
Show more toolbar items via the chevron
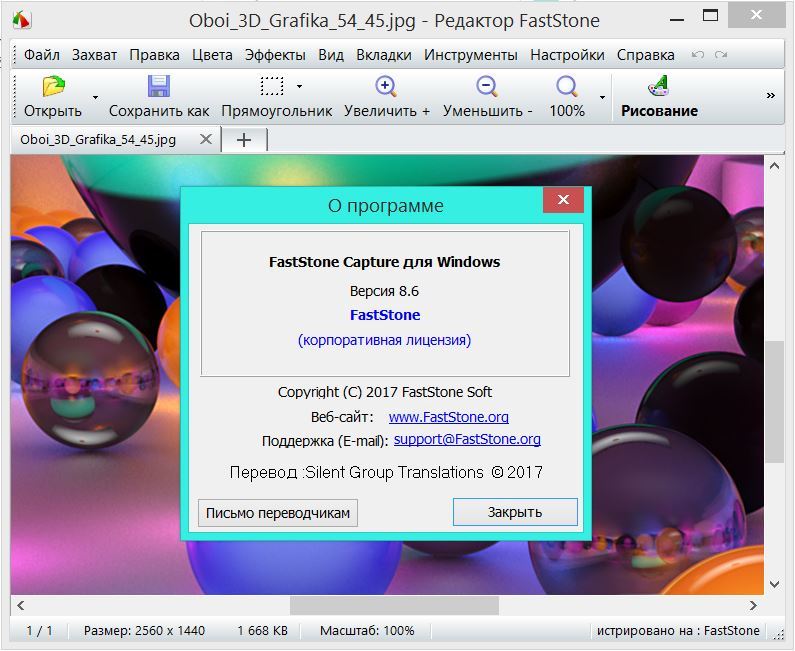click(771, 95)
